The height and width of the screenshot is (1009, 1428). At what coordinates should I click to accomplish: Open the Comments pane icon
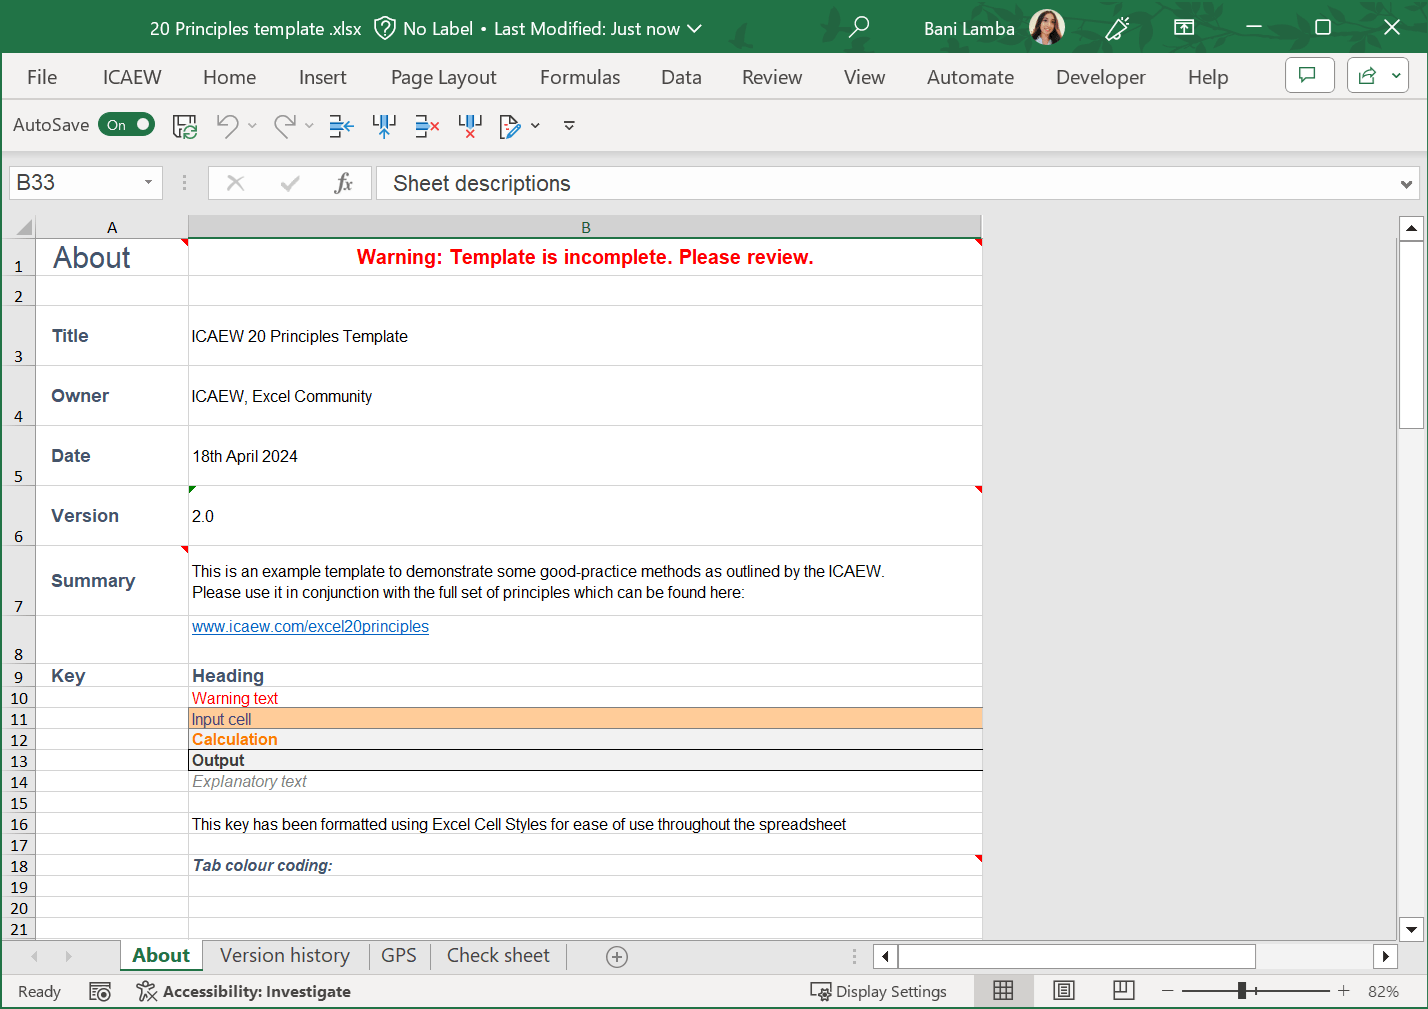(1308, 76)
